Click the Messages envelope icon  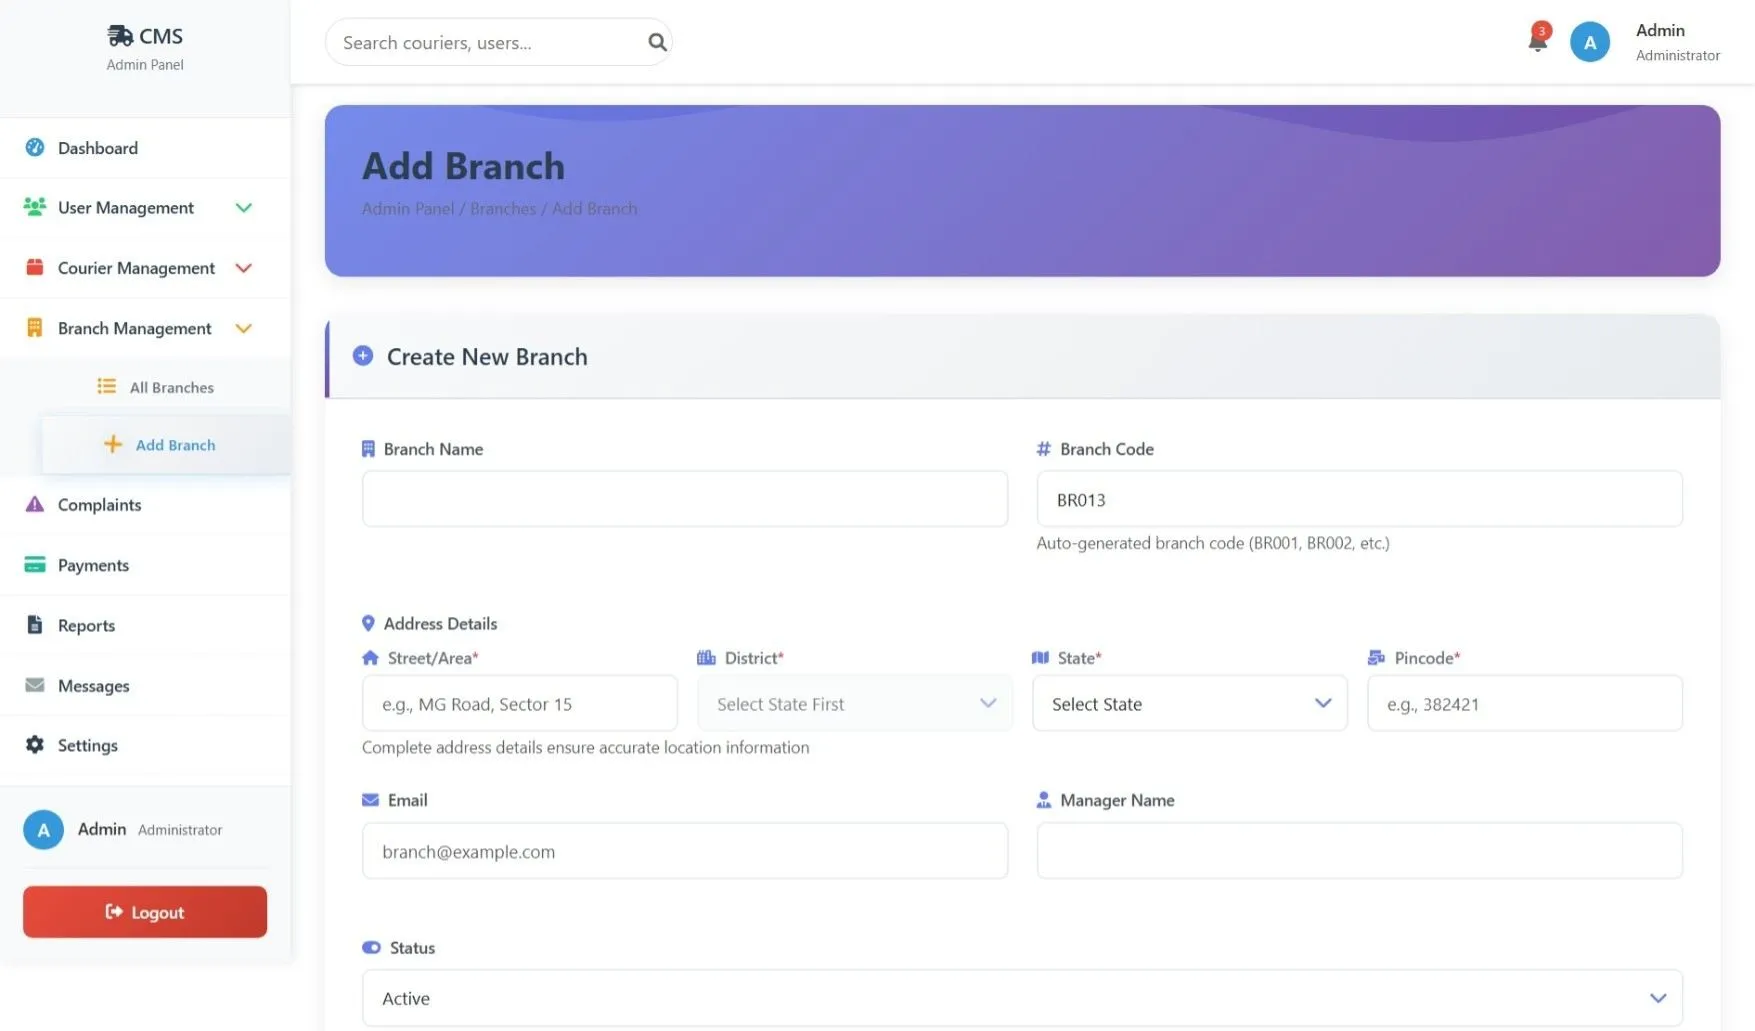click(35, 686)
